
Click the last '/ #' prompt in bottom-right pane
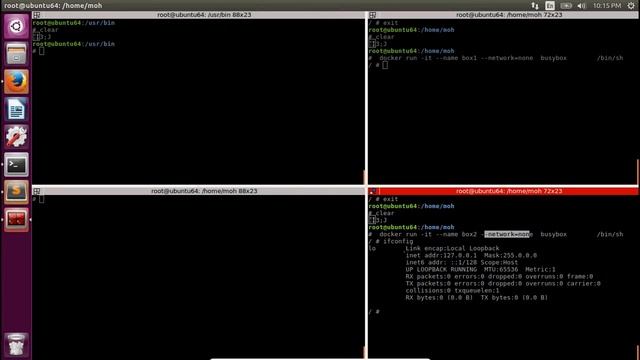tap(374, 312)
